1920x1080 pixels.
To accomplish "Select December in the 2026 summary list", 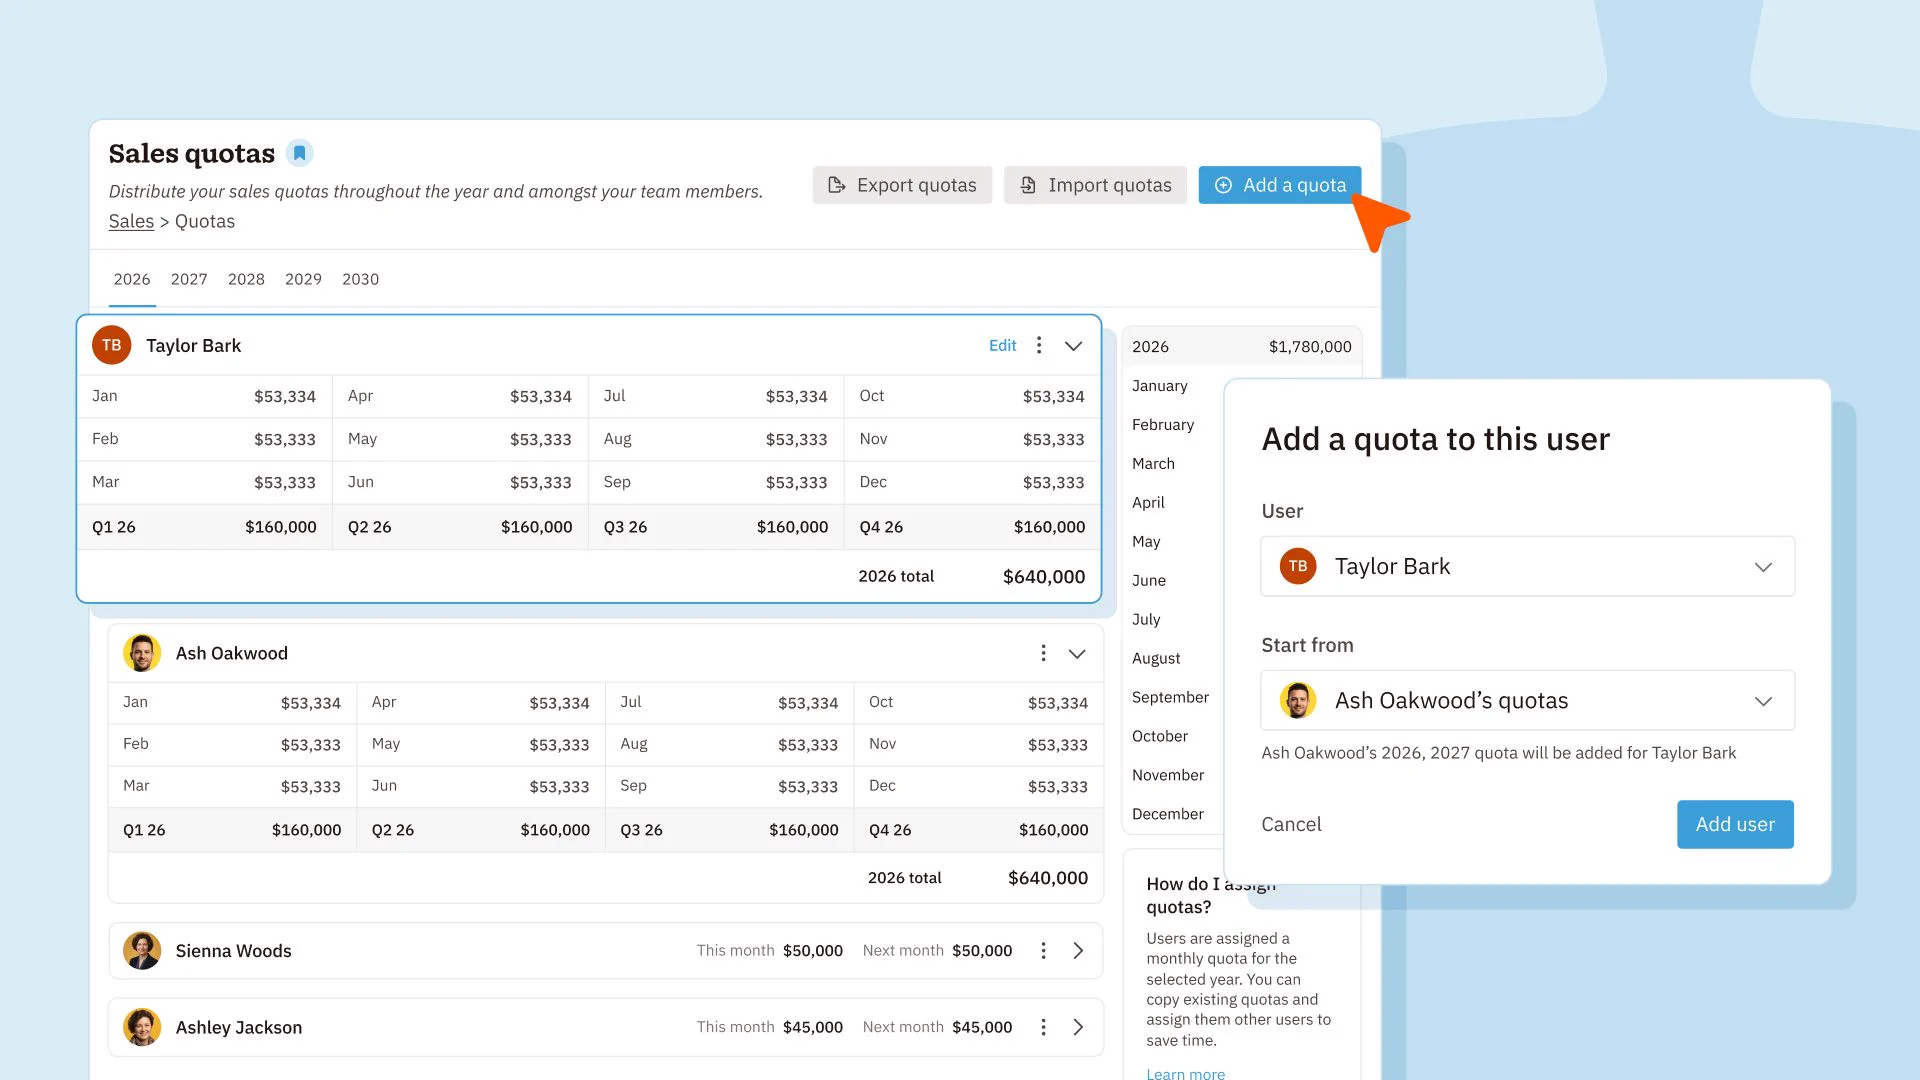I will [1168, 814].
